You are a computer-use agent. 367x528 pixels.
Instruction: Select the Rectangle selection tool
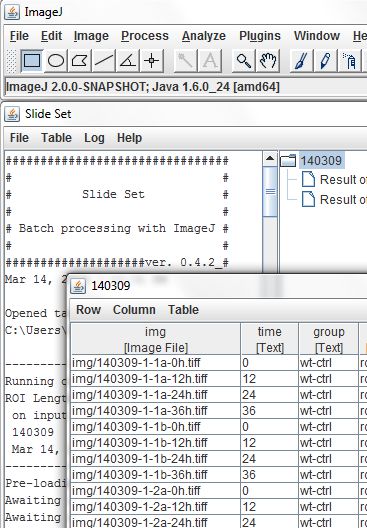pyautogui.click(x=32, y=61)
